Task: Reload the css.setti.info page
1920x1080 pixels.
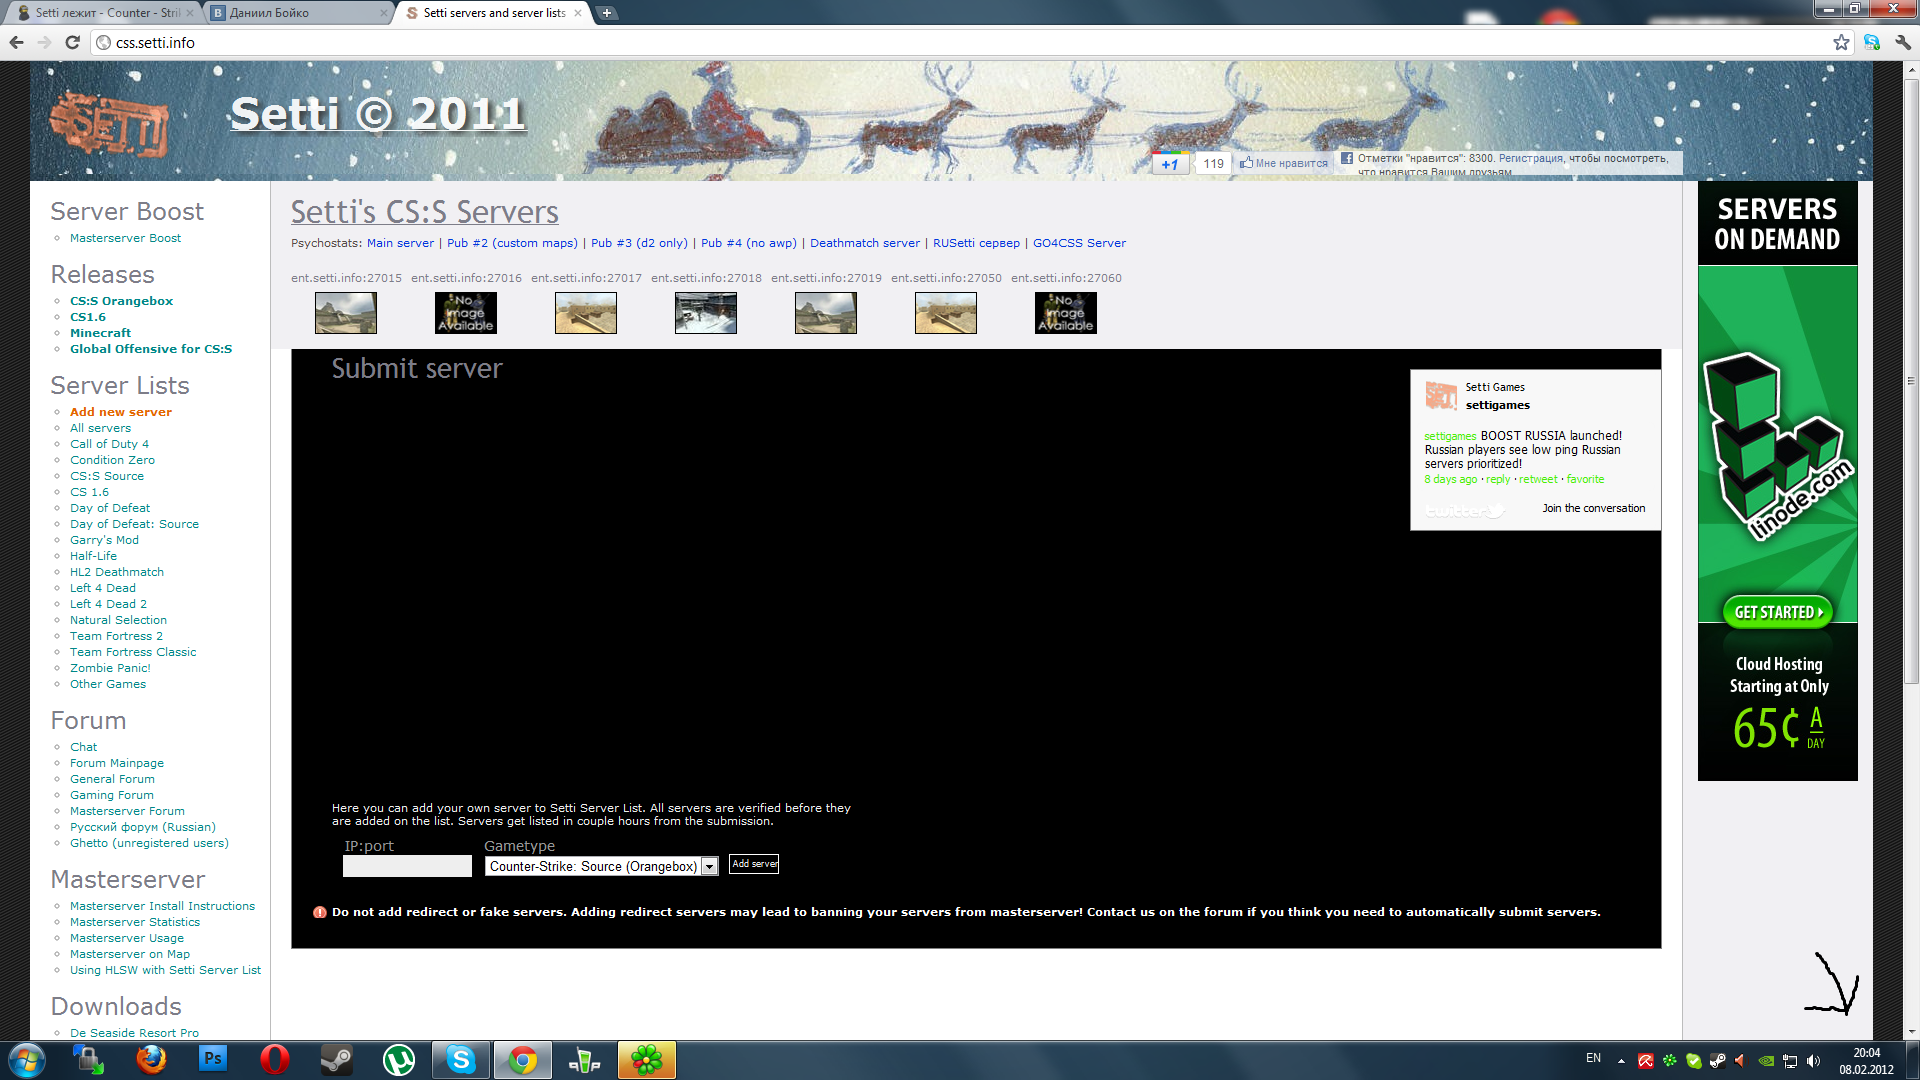Action: click(x=72, y=42)
